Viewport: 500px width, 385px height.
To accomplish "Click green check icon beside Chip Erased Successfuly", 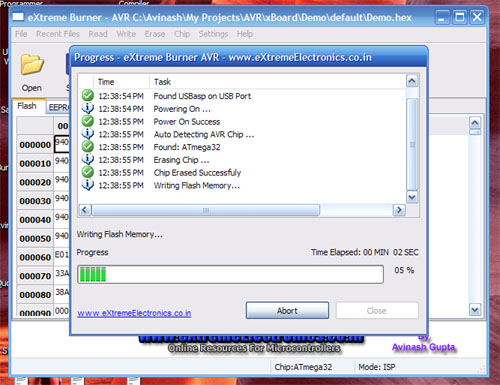I will click(x=88, y=172).
